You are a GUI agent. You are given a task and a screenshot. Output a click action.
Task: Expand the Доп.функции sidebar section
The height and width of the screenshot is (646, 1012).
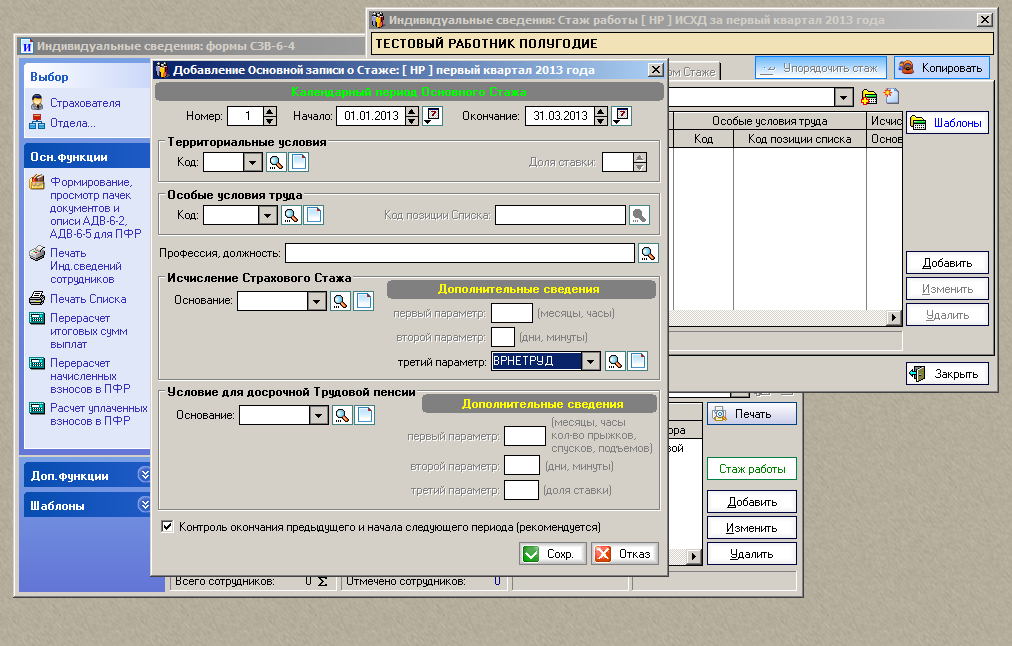click(x=143, y=476)
